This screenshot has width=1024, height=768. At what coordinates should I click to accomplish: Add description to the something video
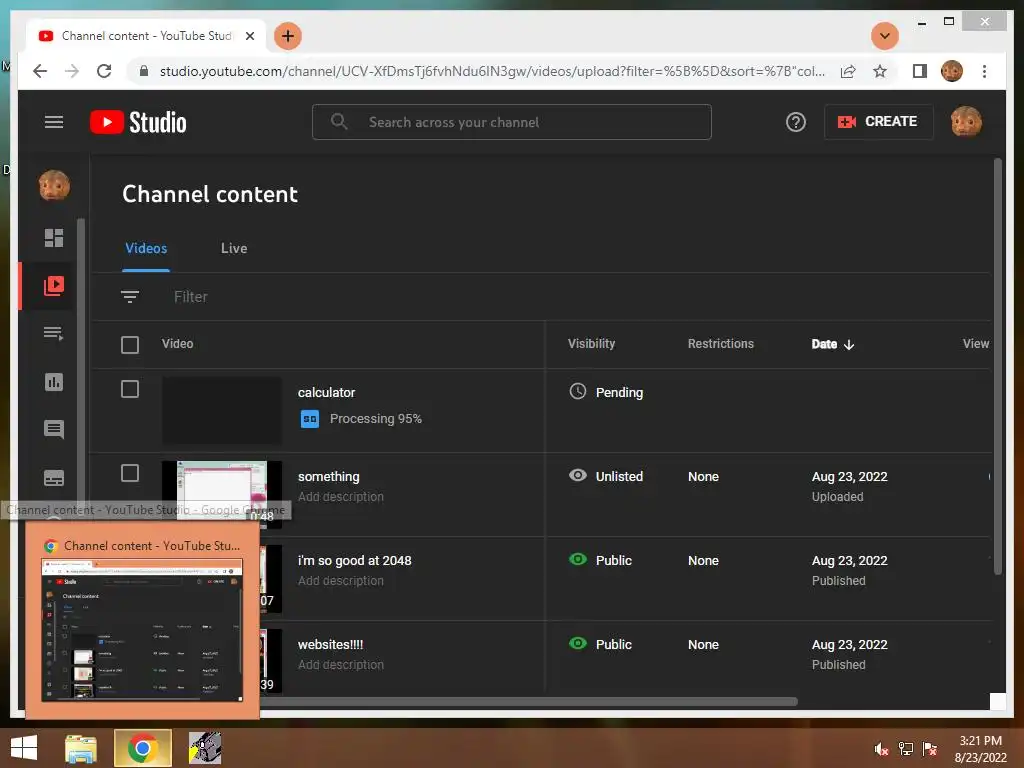(x=341, y=497)
